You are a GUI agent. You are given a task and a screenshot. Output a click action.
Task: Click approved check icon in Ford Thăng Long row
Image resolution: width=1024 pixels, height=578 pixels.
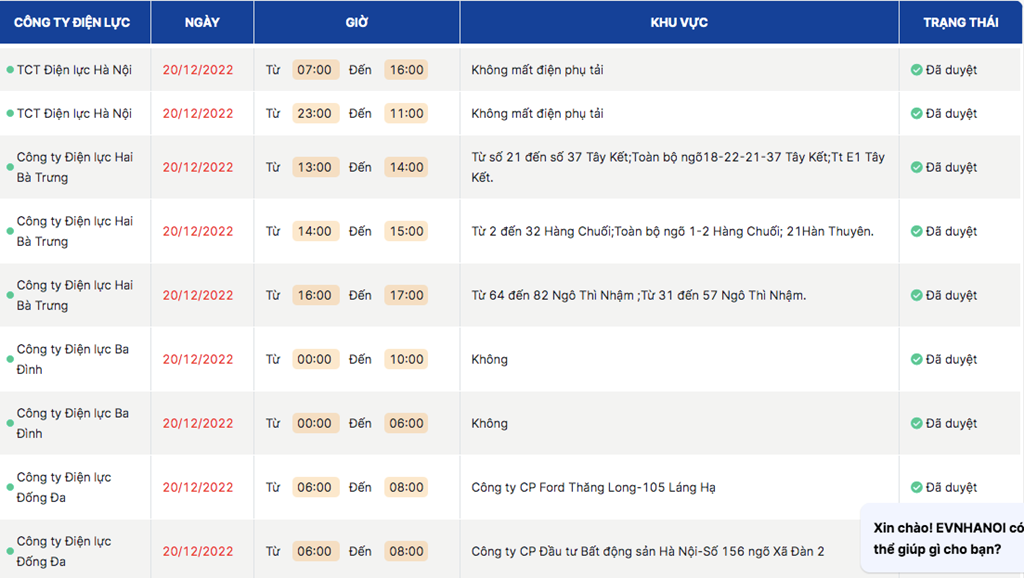tap(916, 487)
